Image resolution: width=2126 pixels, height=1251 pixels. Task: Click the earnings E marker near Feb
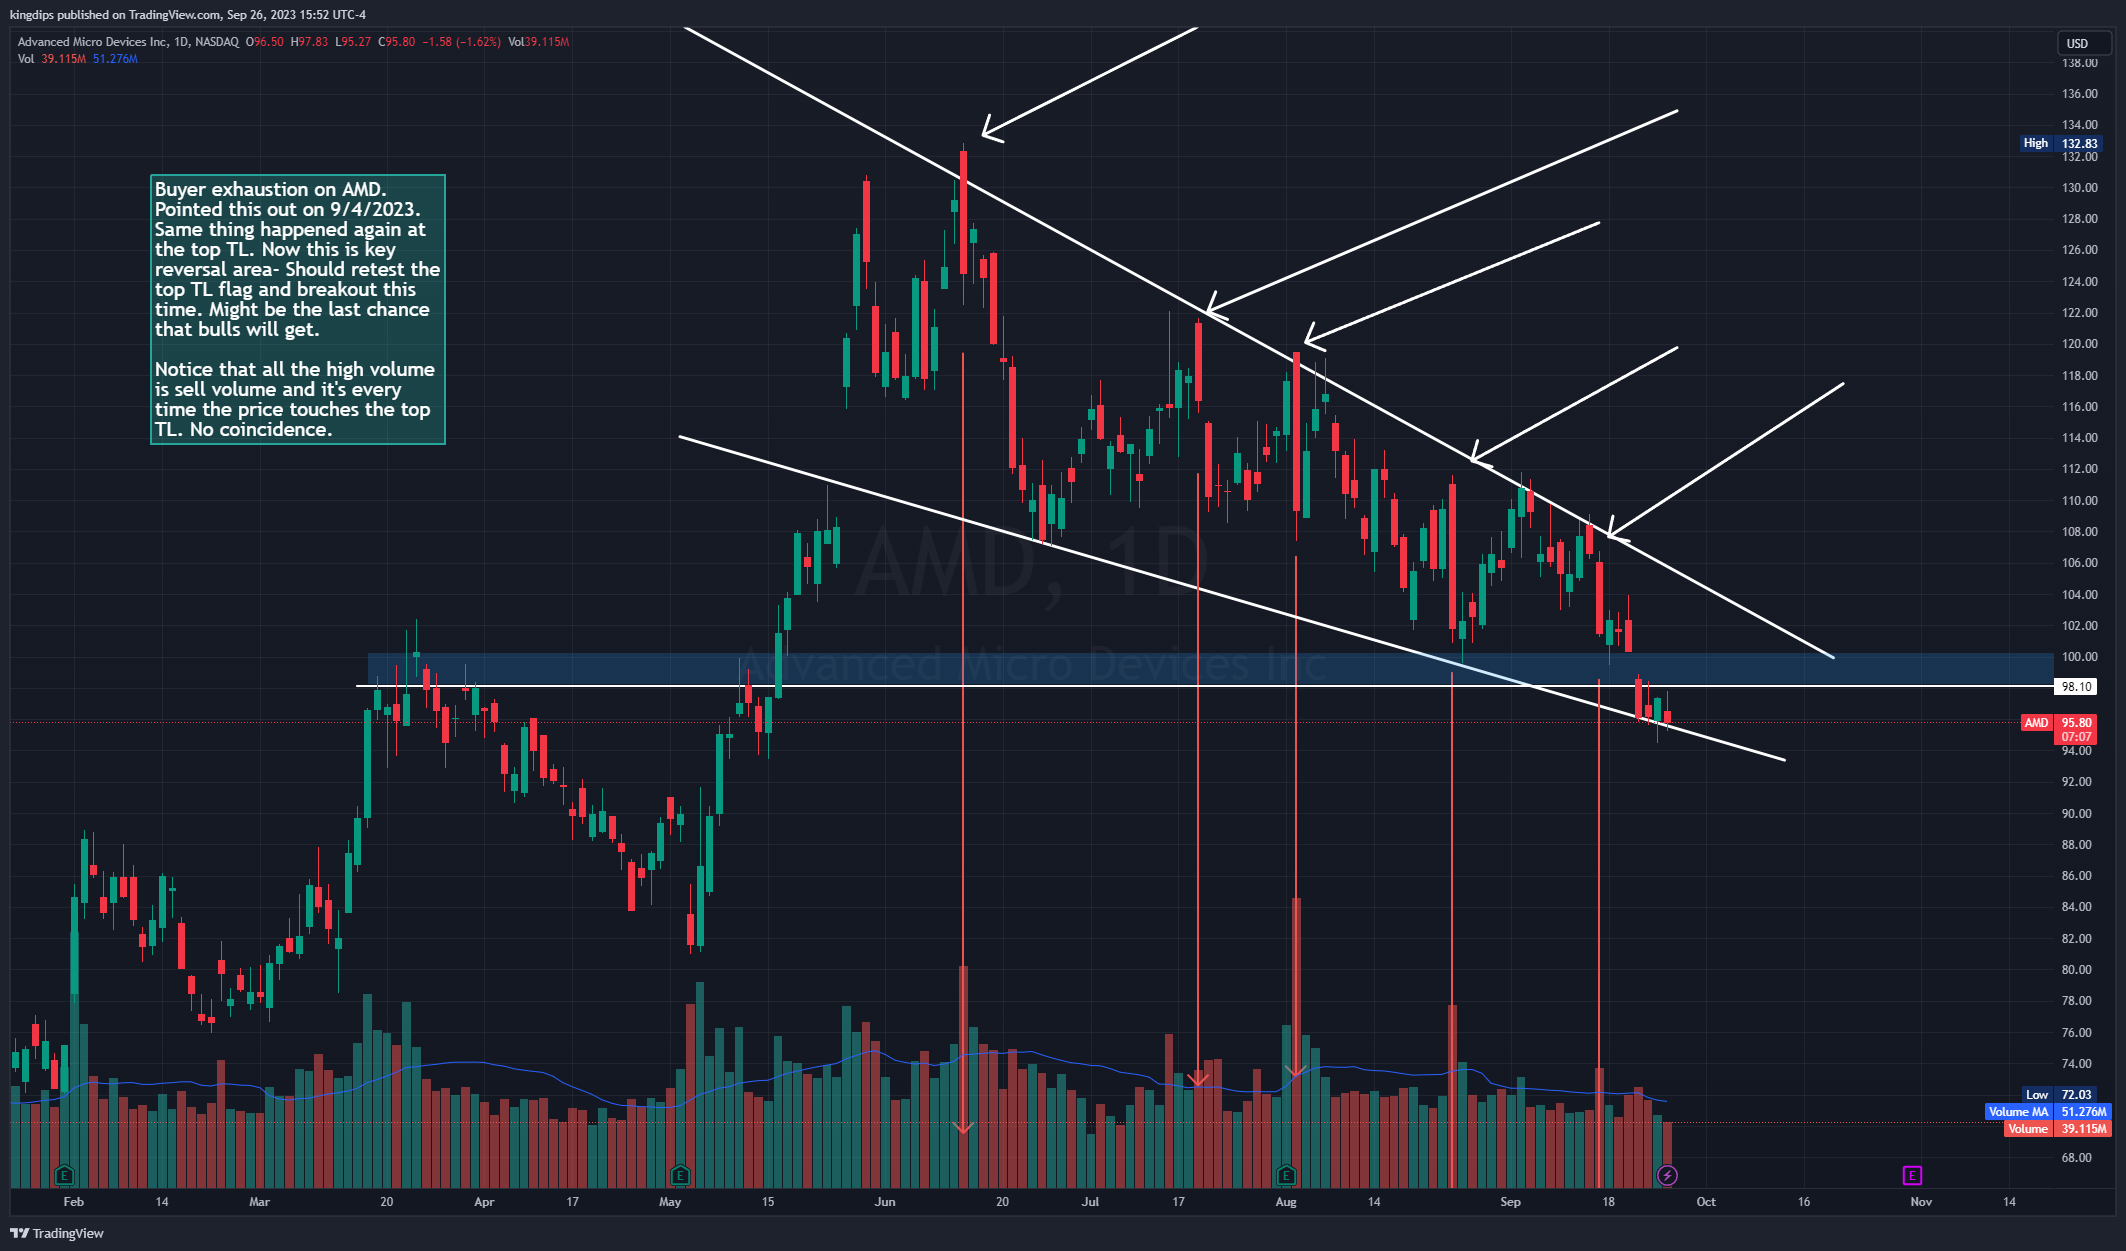[x=65, y=1175]
